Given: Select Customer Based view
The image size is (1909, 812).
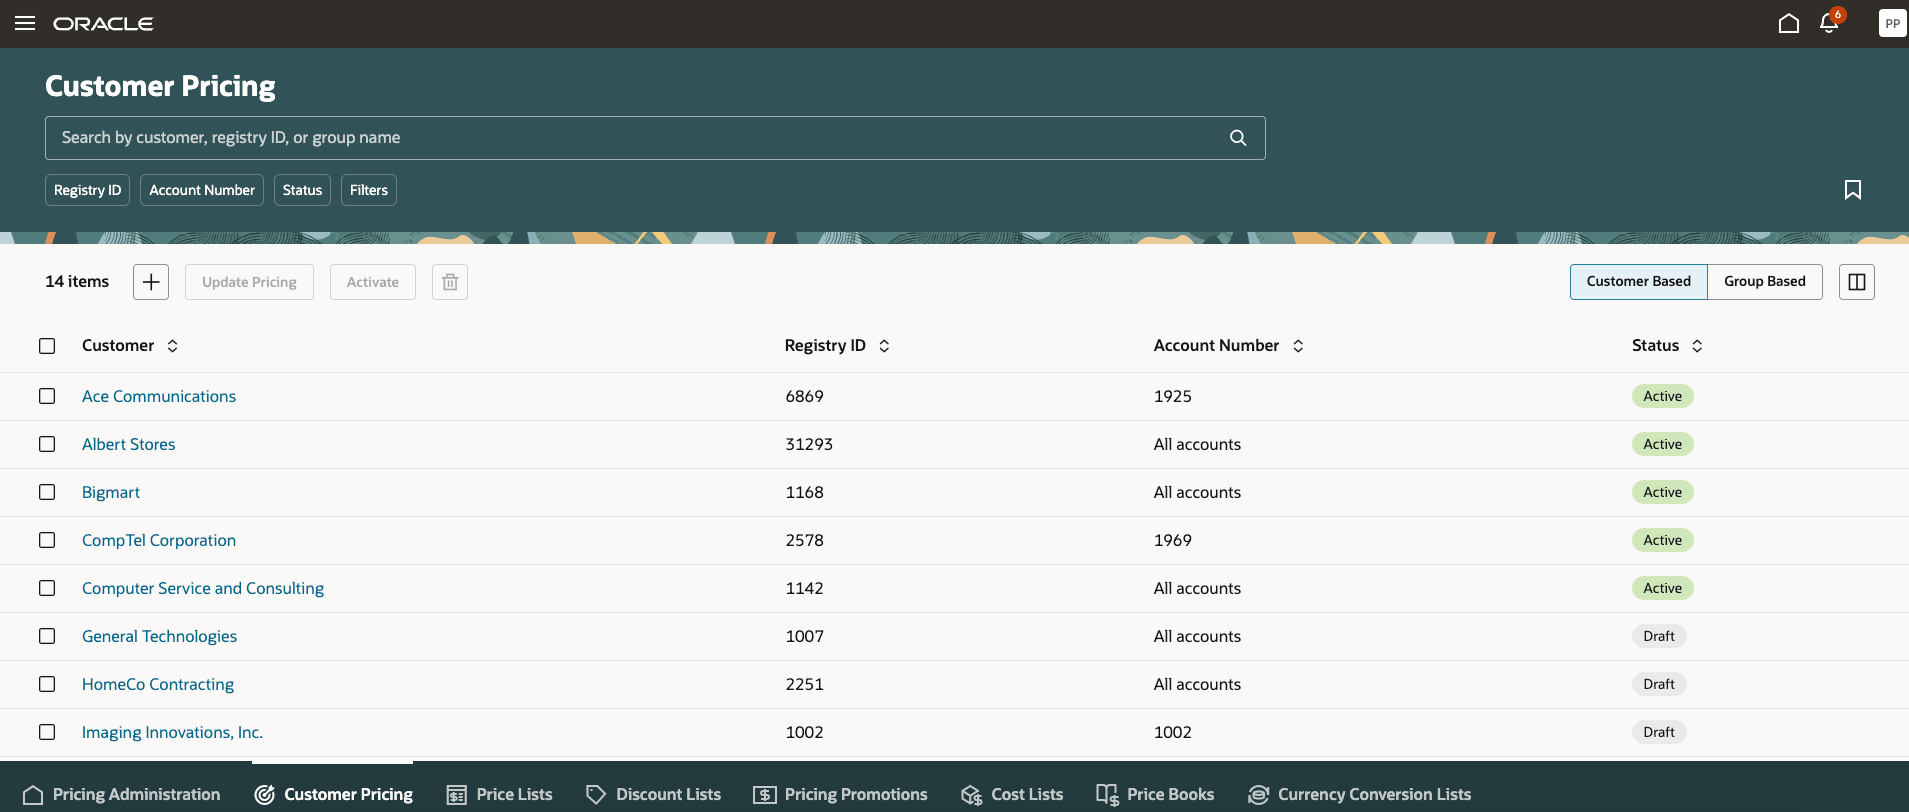Looking at the screenshot, I should [1638, 282].
